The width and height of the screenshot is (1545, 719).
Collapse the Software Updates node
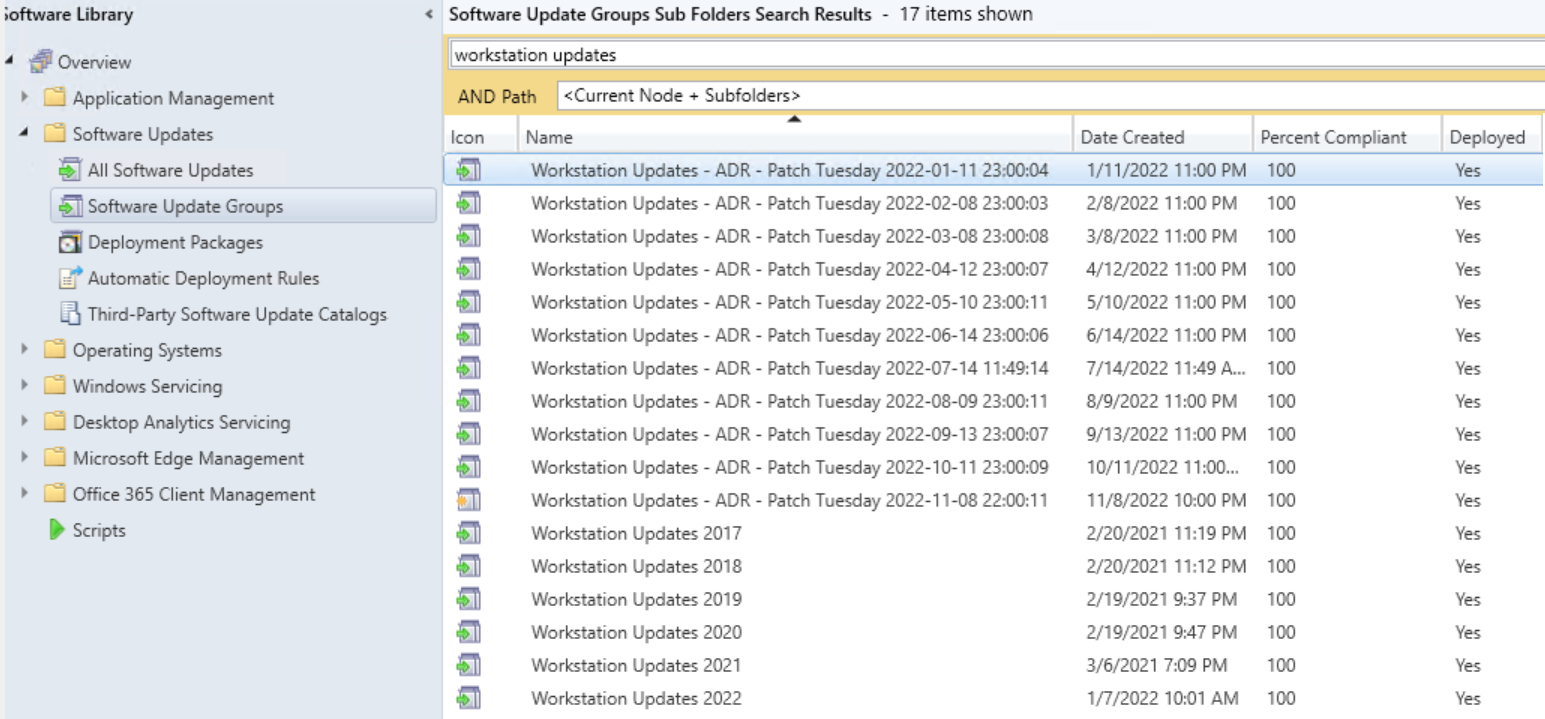24,134
